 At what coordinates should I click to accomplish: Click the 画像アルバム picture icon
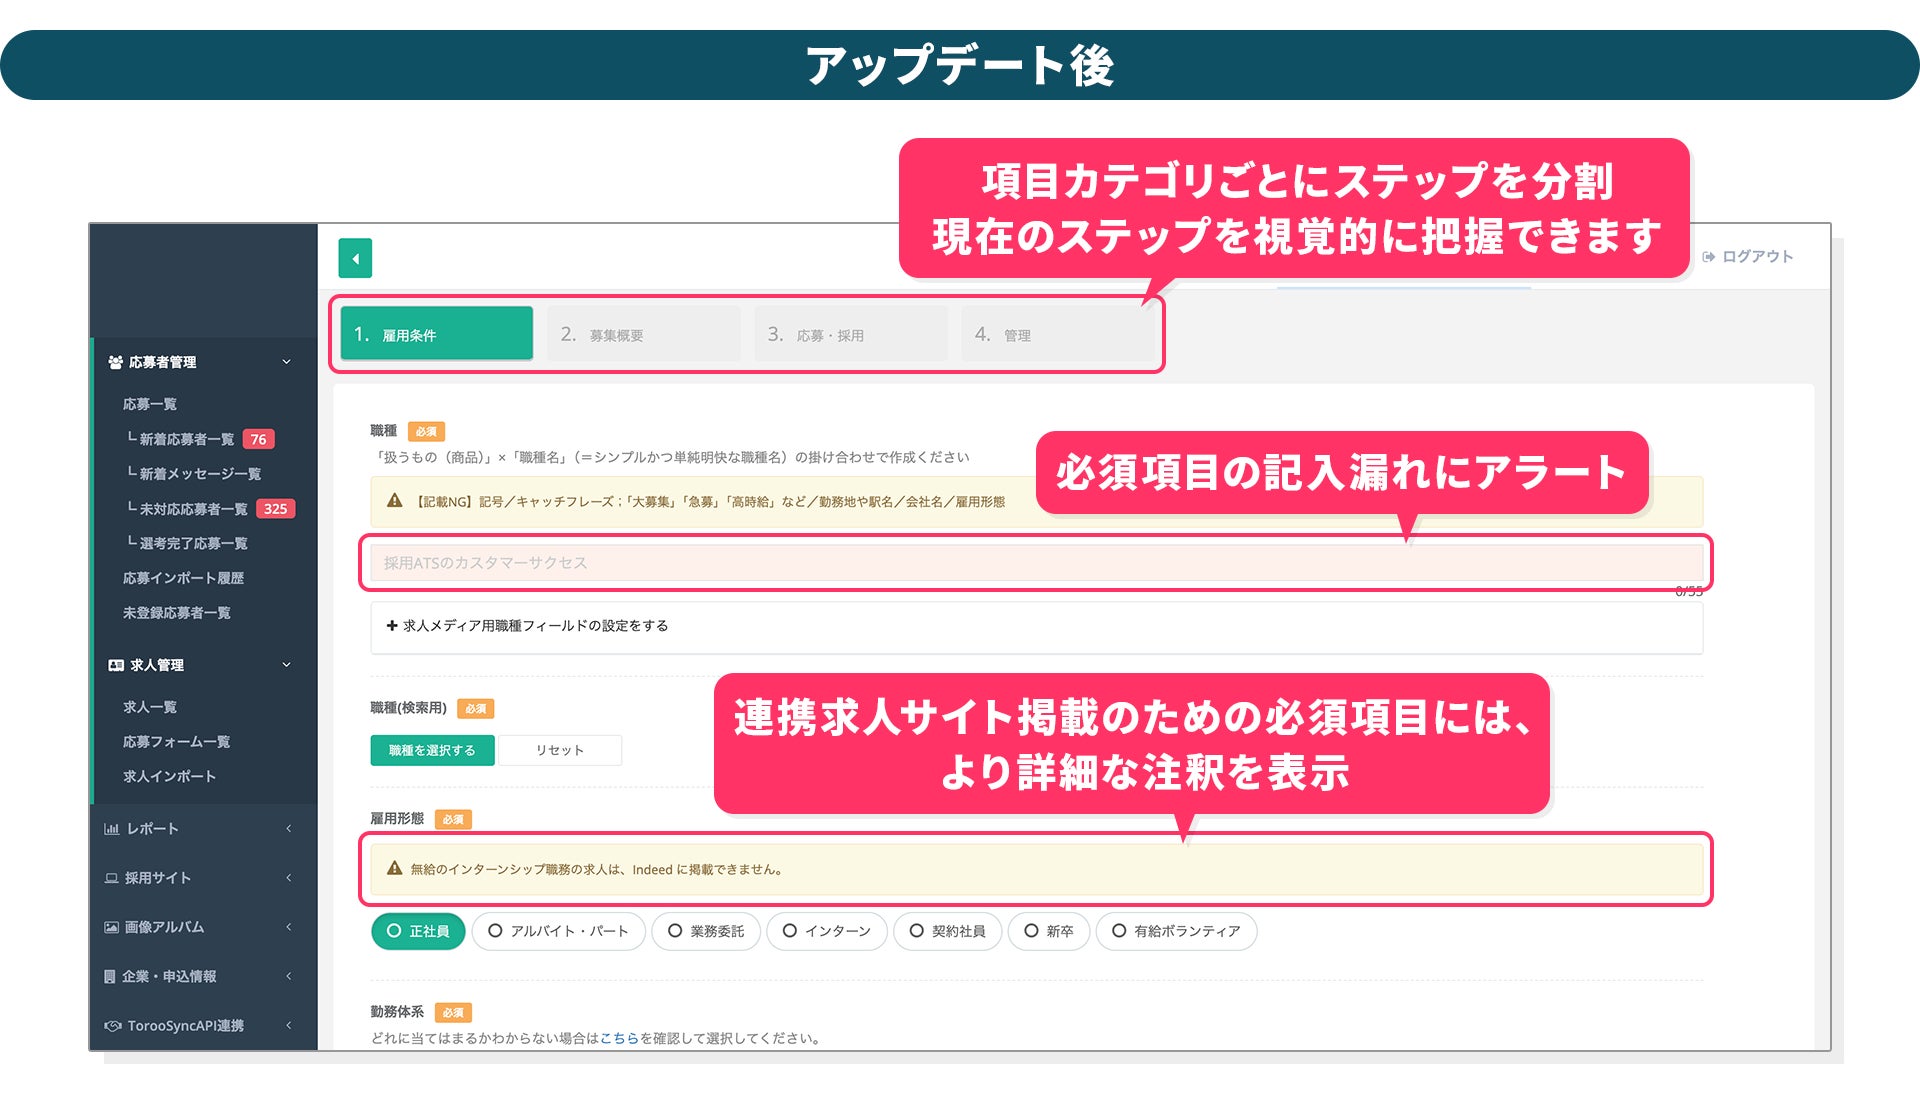pyautogui.click(x=111, y=927)
